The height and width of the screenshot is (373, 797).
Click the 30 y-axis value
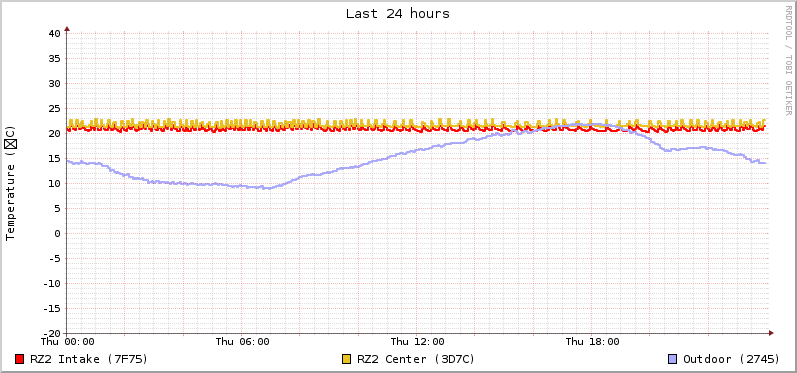point(54,83)
